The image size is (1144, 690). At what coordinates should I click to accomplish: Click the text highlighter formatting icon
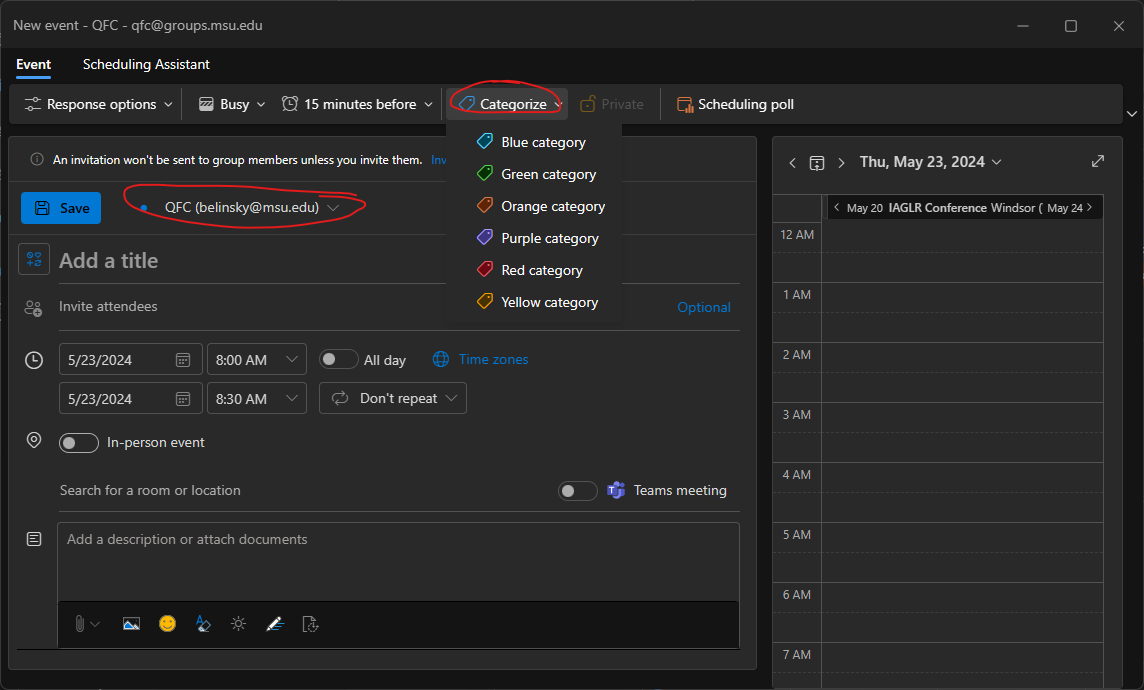click(x=203, y=623)
